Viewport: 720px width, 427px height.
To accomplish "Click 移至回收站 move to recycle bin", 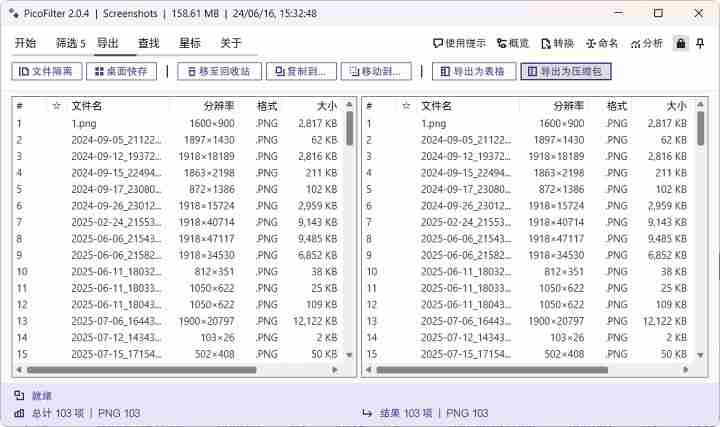I will 219,72.
